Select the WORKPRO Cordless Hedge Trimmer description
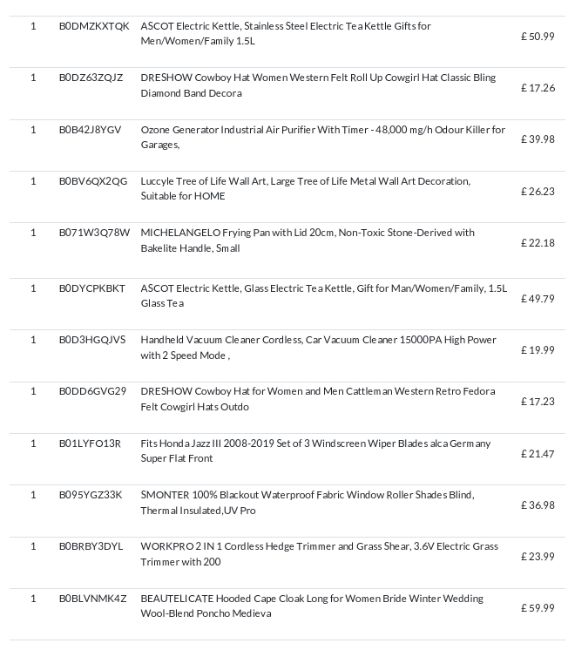The height and width of the screenshot is (650, 575). point(319,554)
